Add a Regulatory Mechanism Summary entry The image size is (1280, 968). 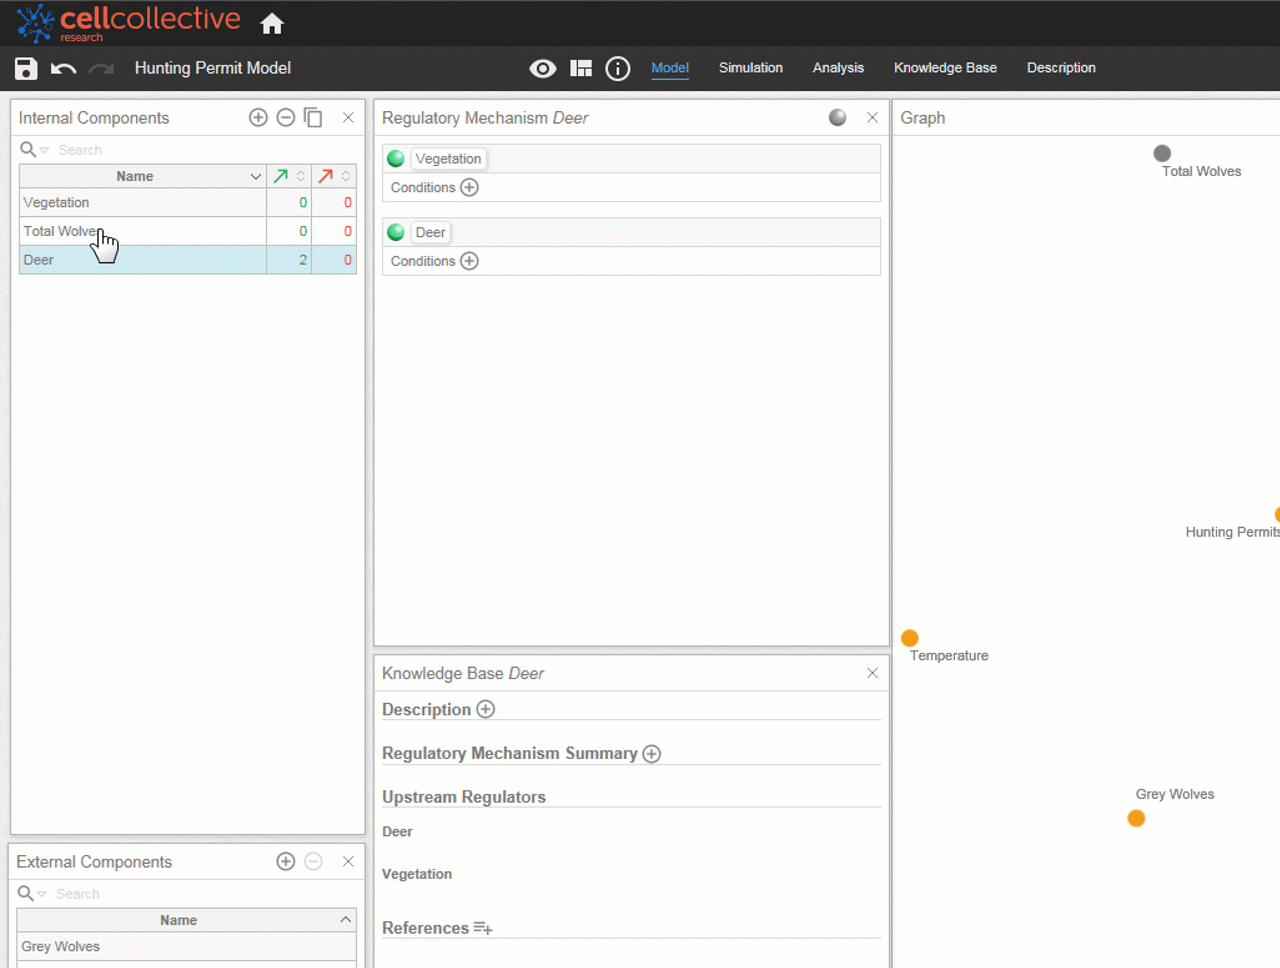tap(651, 754)
